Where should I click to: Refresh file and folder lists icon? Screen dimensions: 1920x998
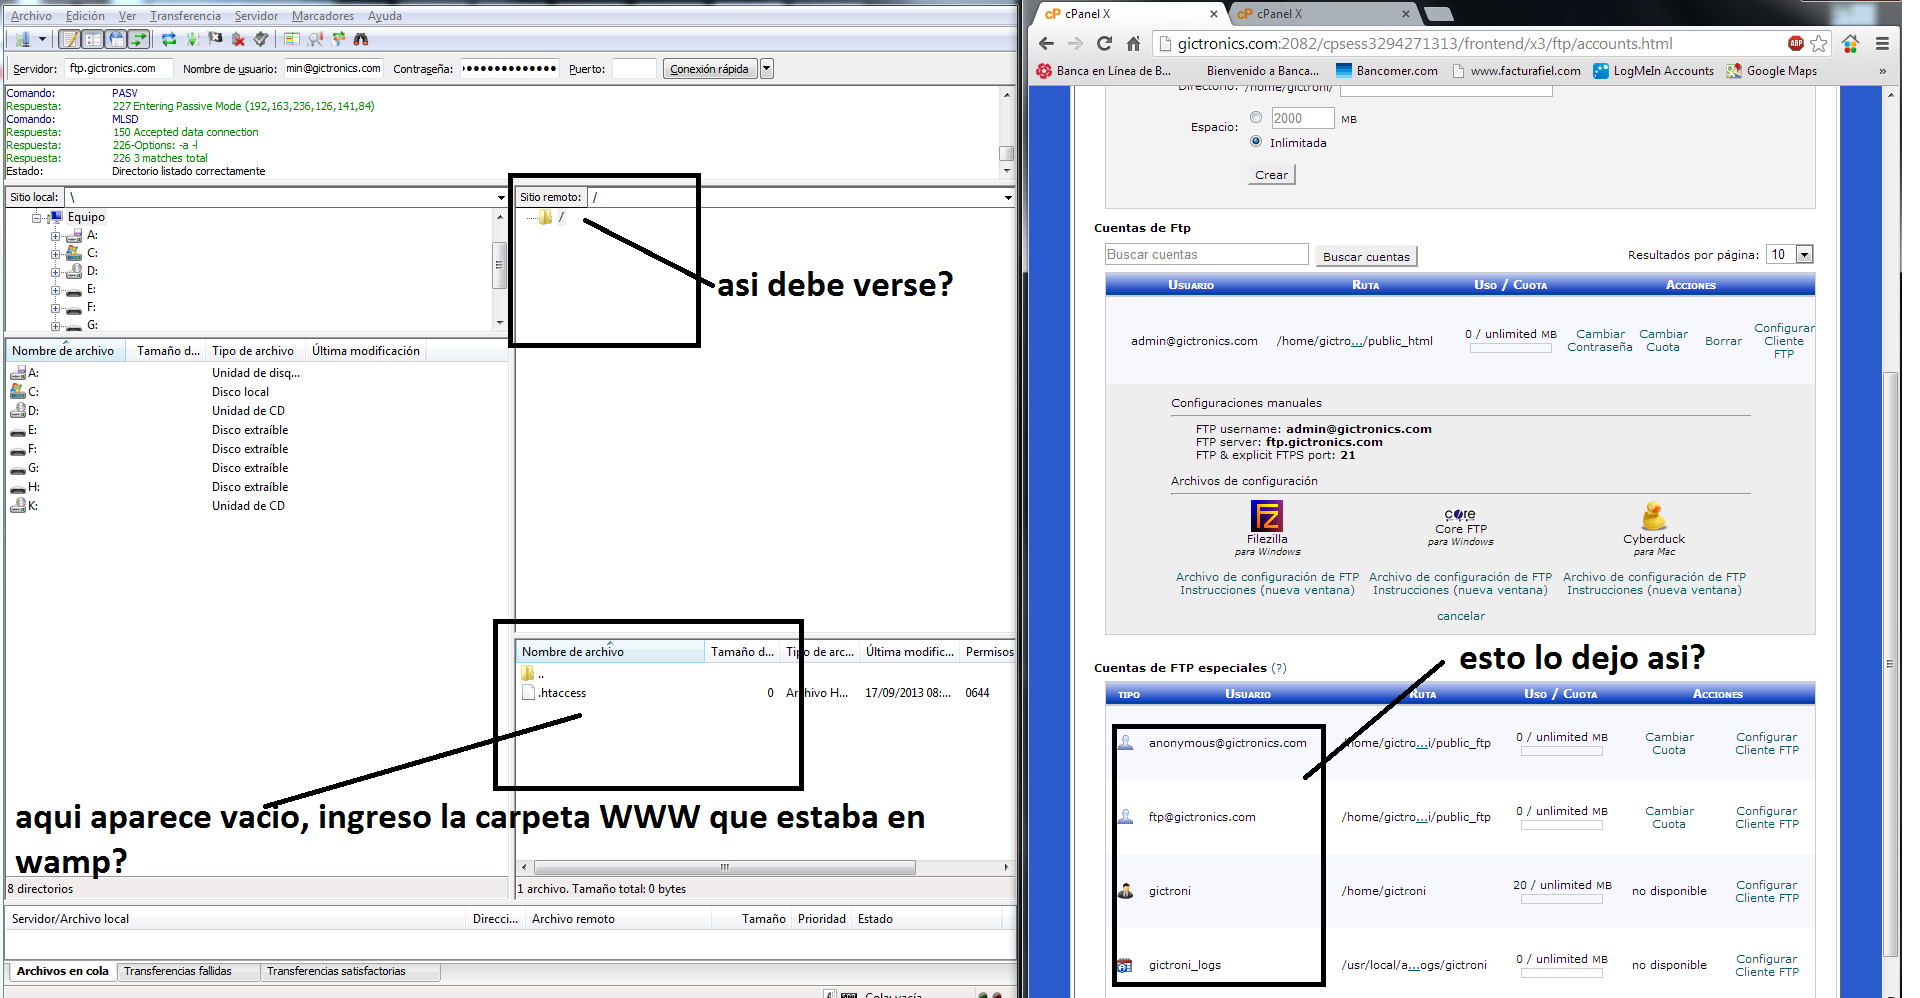(x=169, y=39)
